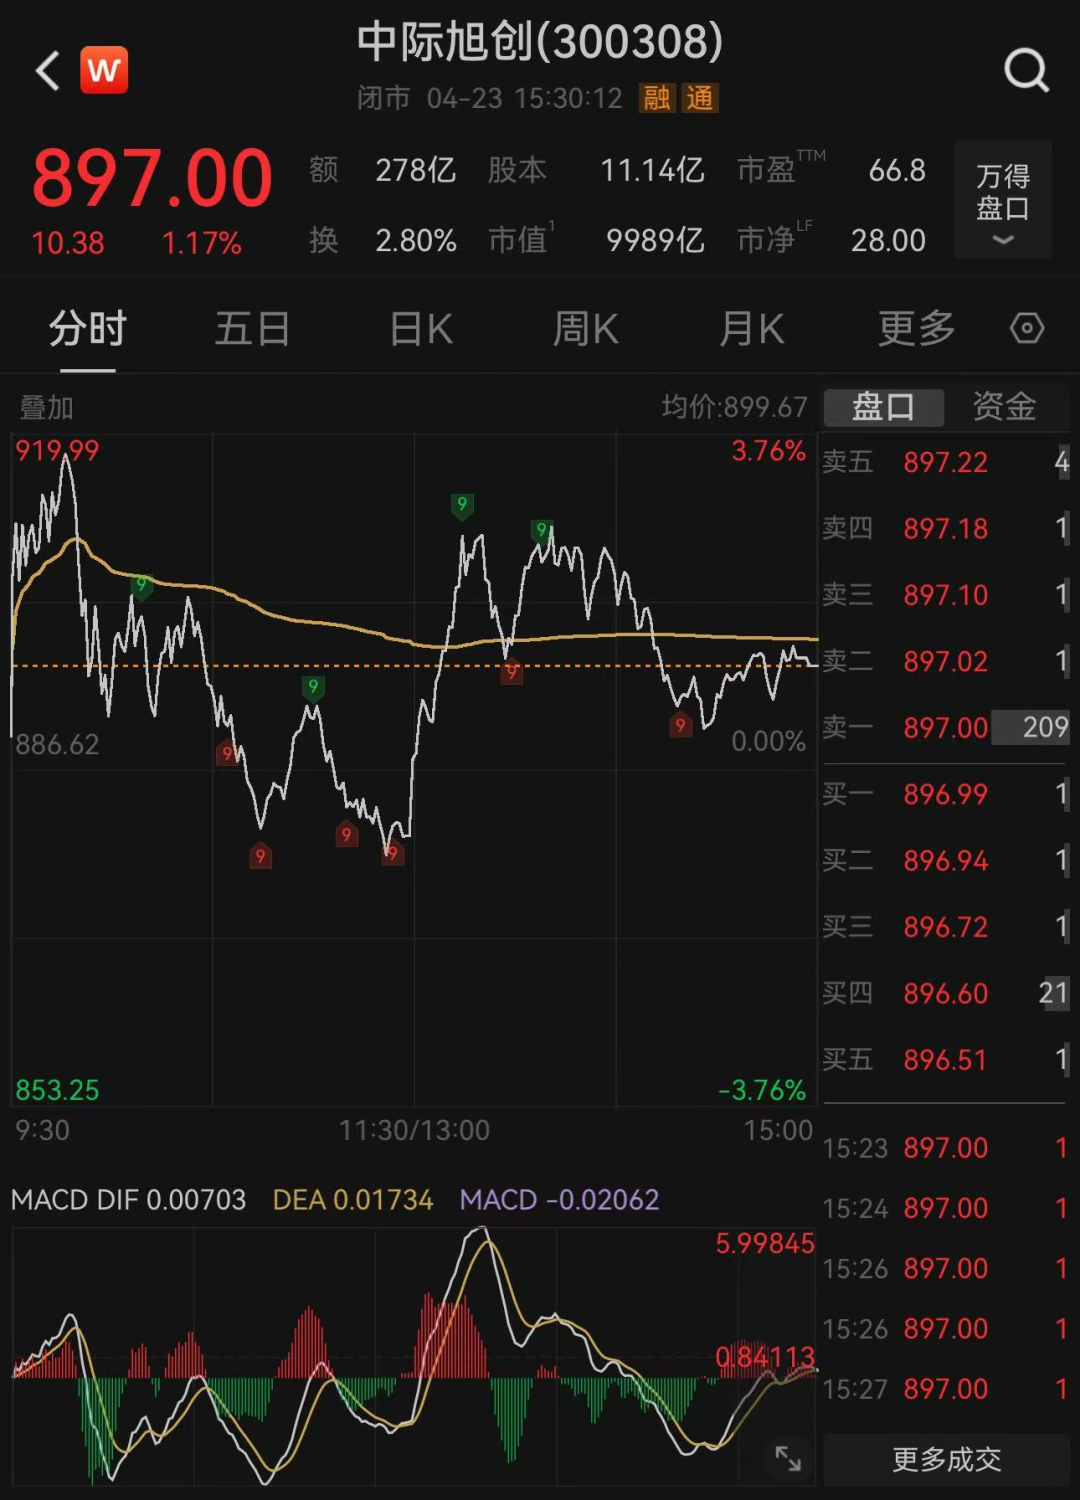The width and height of the screenshot is (1080, 1500).
Task: Tap the back arrow at top left
Action: tap(45, 70)
